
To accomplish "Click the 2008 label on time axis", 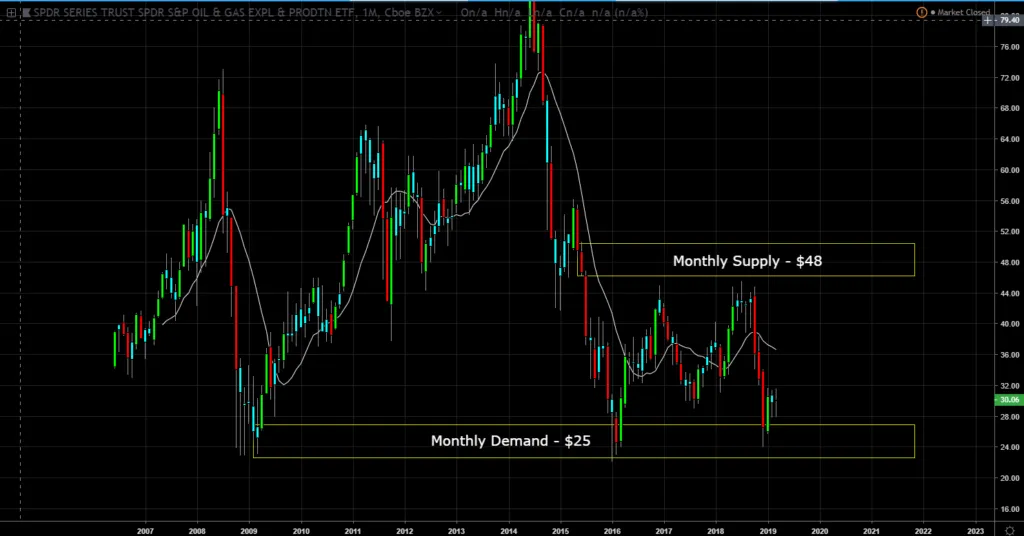I will point(197,531).
